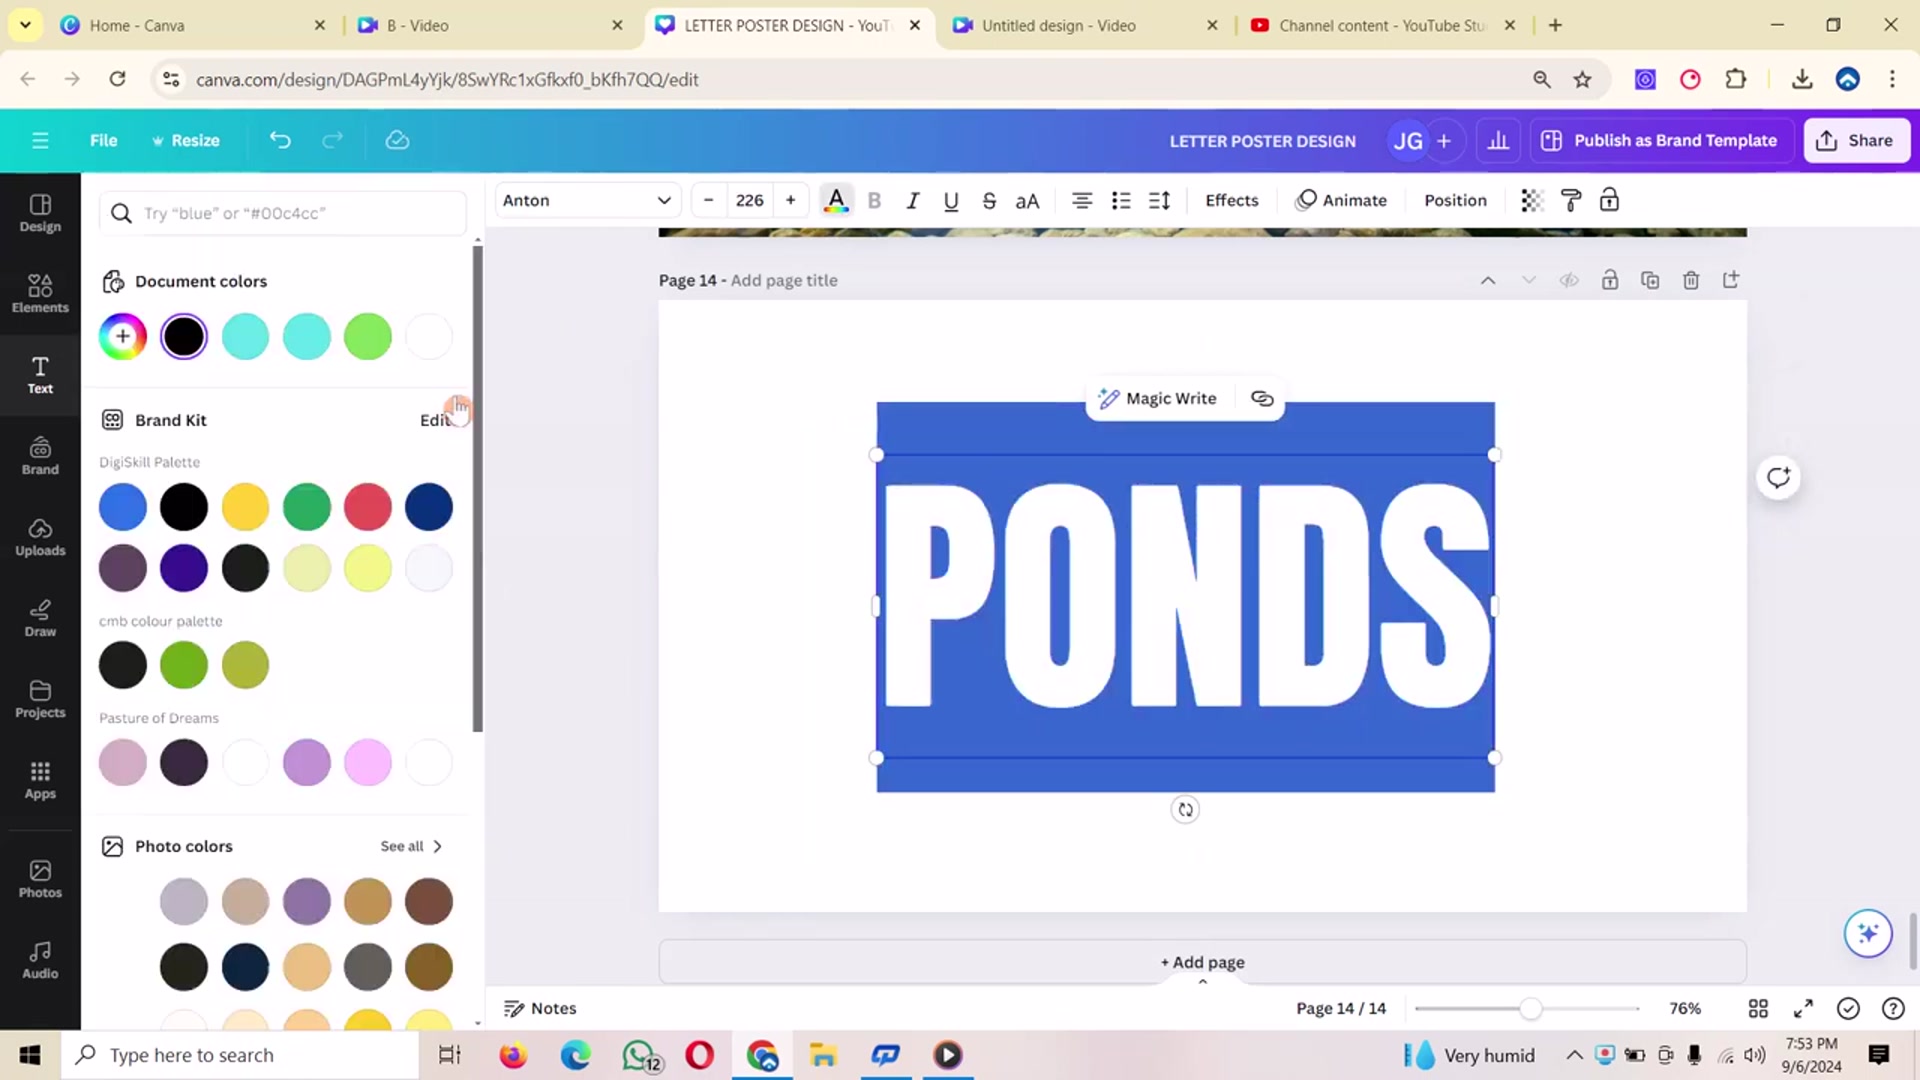Click the cloud save status icon

pos(397,140)
